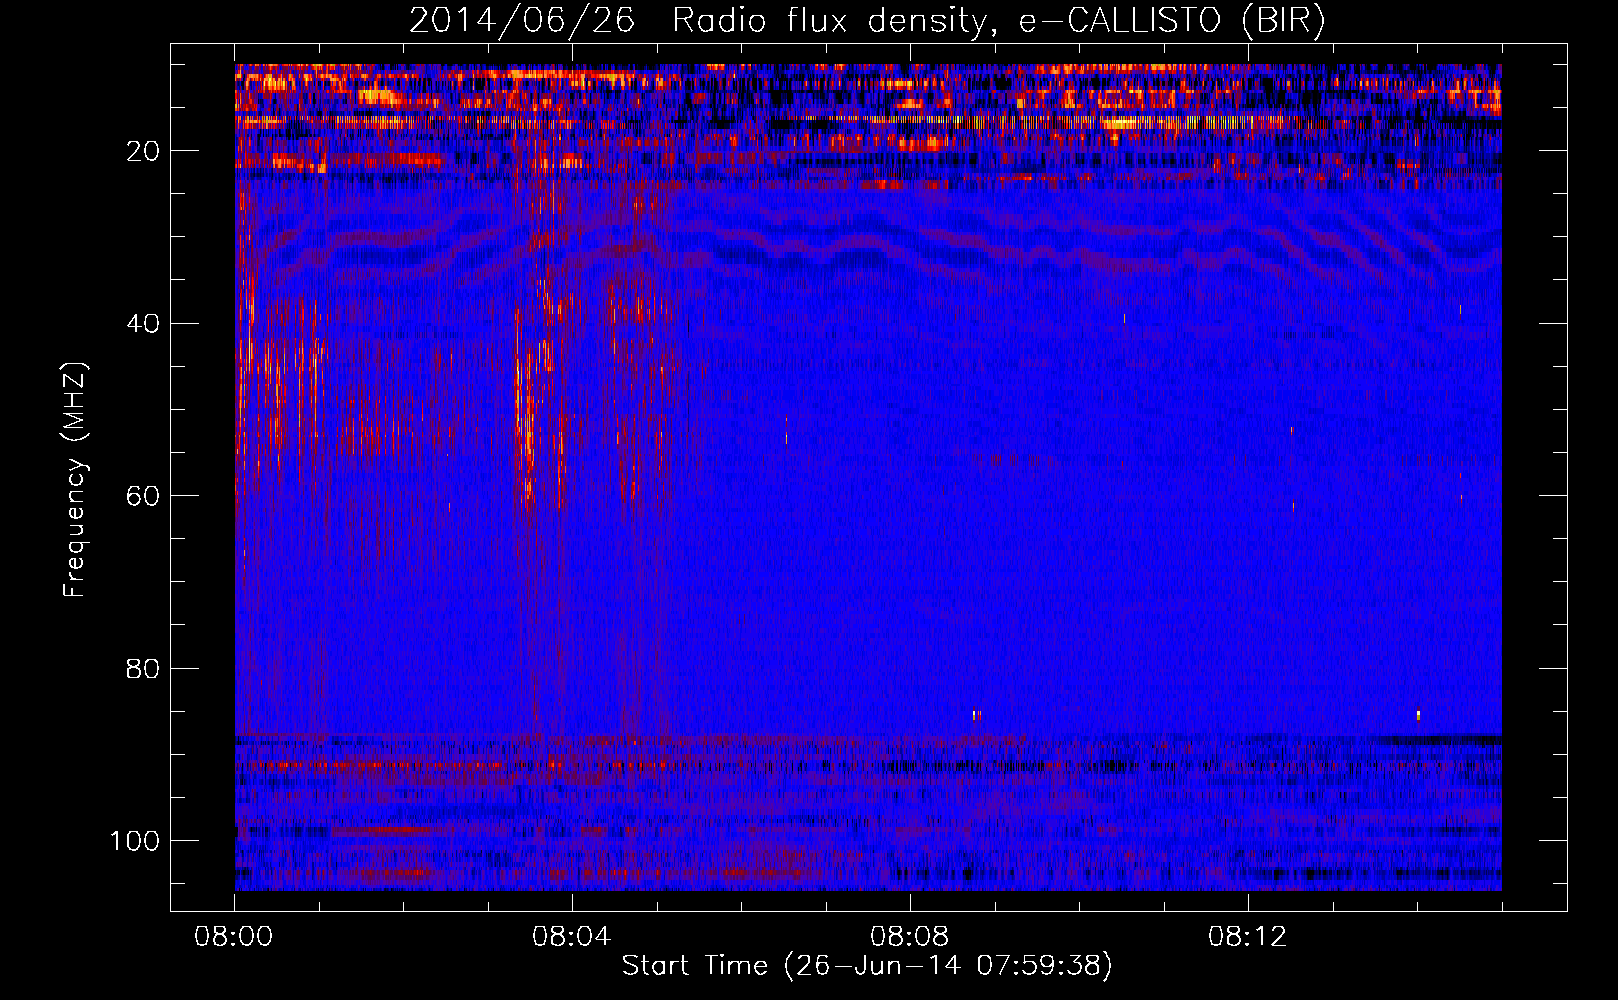
Task: Click the "20" frequency tick label
Action: pyautogui.click(x=144, y=151)
